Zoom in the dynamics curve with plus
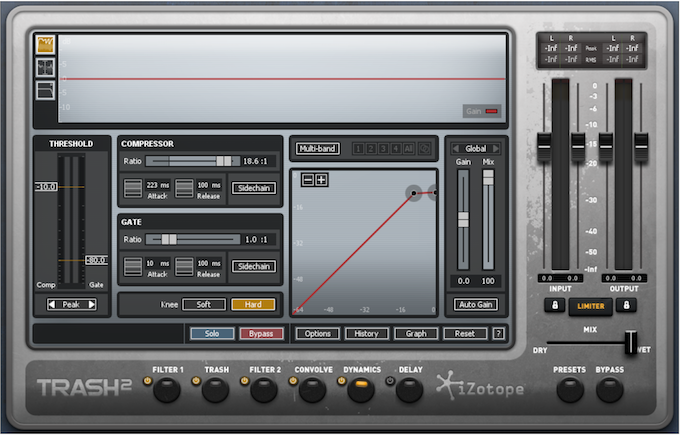This screenshot has height=435, width=680. [x=321, y=180]
